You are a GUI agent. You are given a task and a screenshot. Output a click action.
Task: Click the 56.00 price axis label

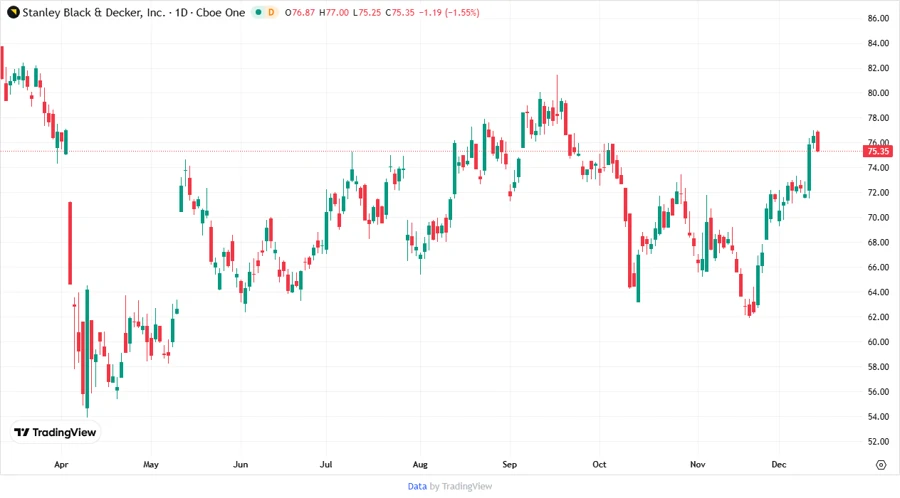point(878,392)
